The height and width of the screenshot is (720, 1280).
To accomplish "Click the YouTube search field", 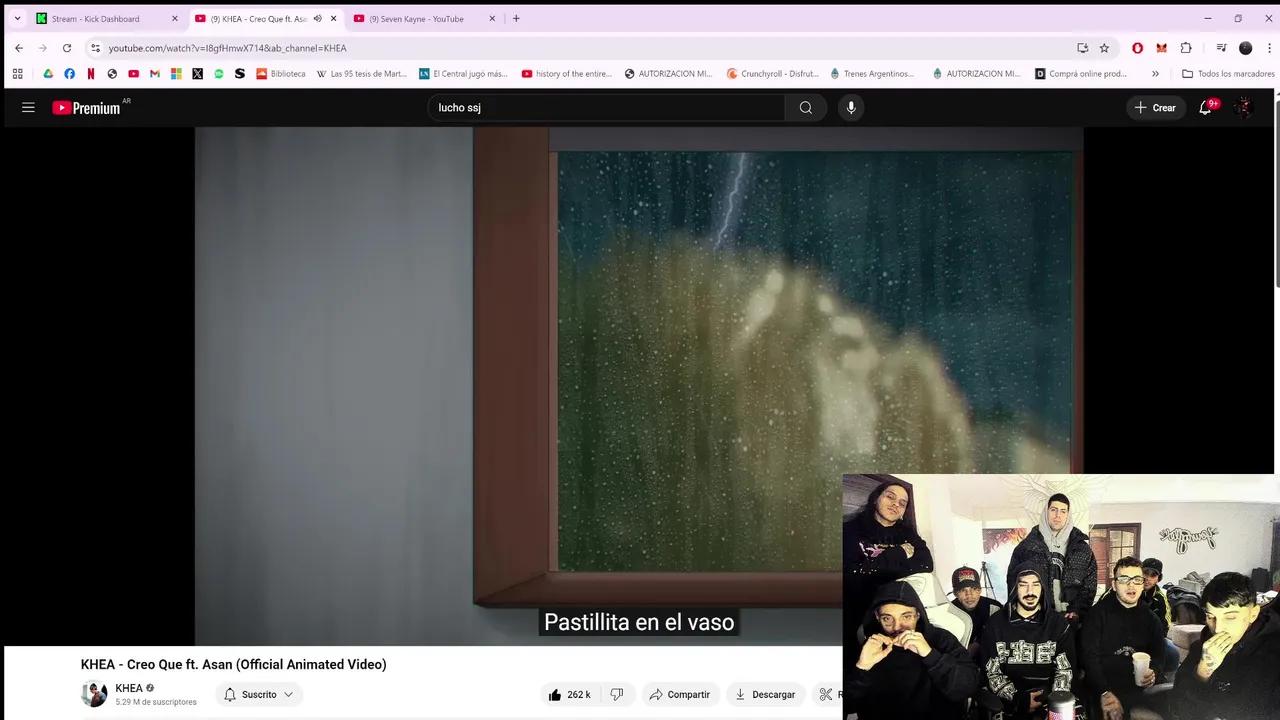I will pos(606,108).
